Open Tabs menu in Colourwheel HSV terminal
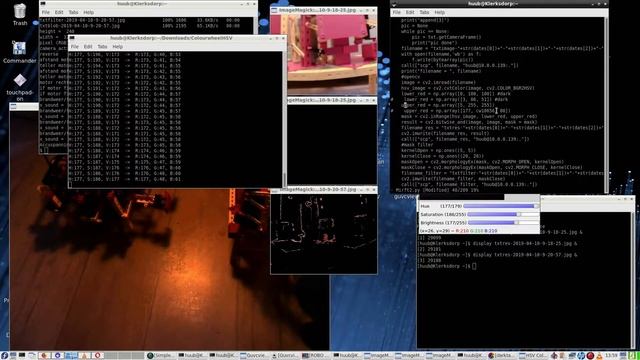Screen dimensions: 640x360 [x=102, y=47]
